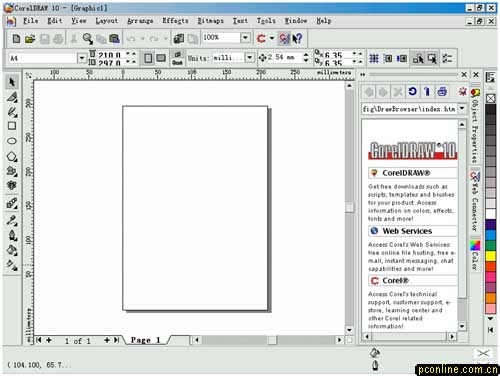The width and height of the screenshot is (500, 376).
Task: Pick the yellow color swatch
Action: point(490,256)
